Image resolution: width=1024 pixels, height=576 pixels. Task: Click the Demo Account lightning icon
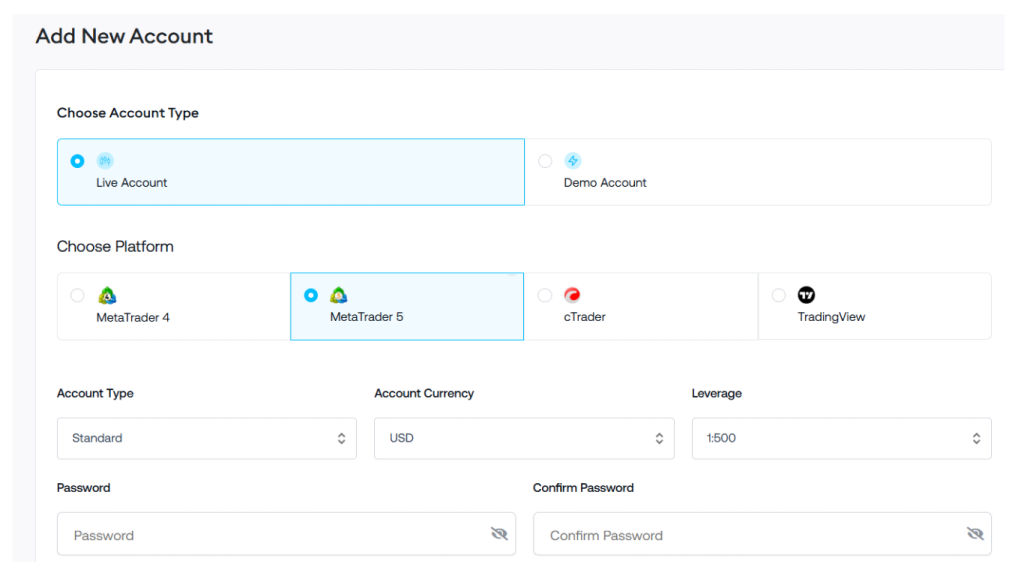(572, 161)
